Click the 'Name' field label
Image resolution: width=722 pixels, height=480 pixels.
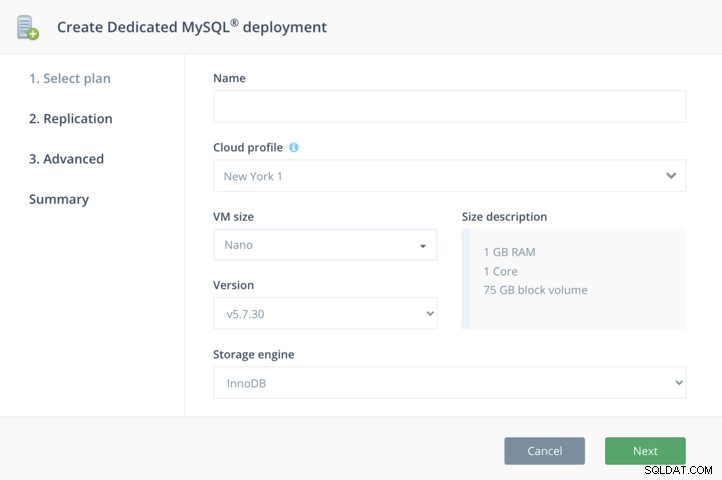pos(229,78)
